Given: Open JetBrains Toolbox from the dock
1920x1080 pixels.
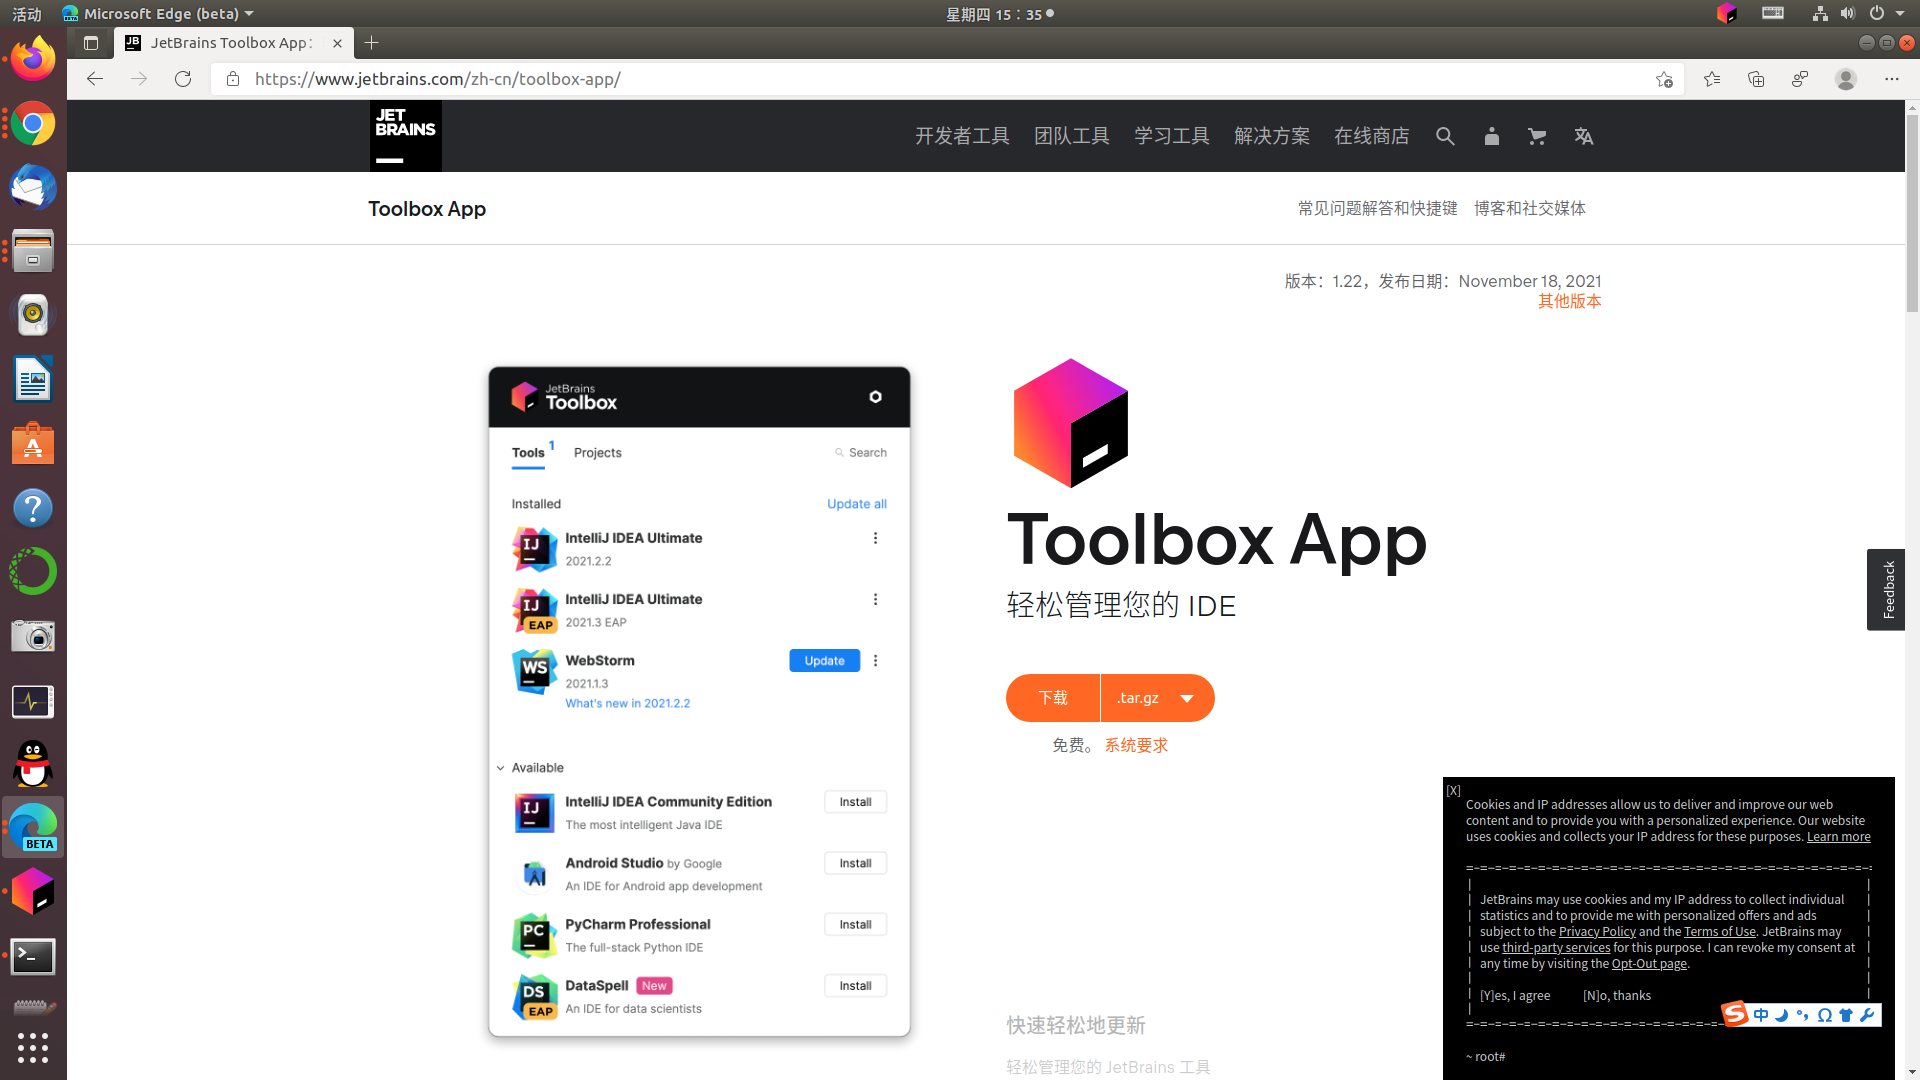Looking at the screenshot, I should (x=33, y=892).
